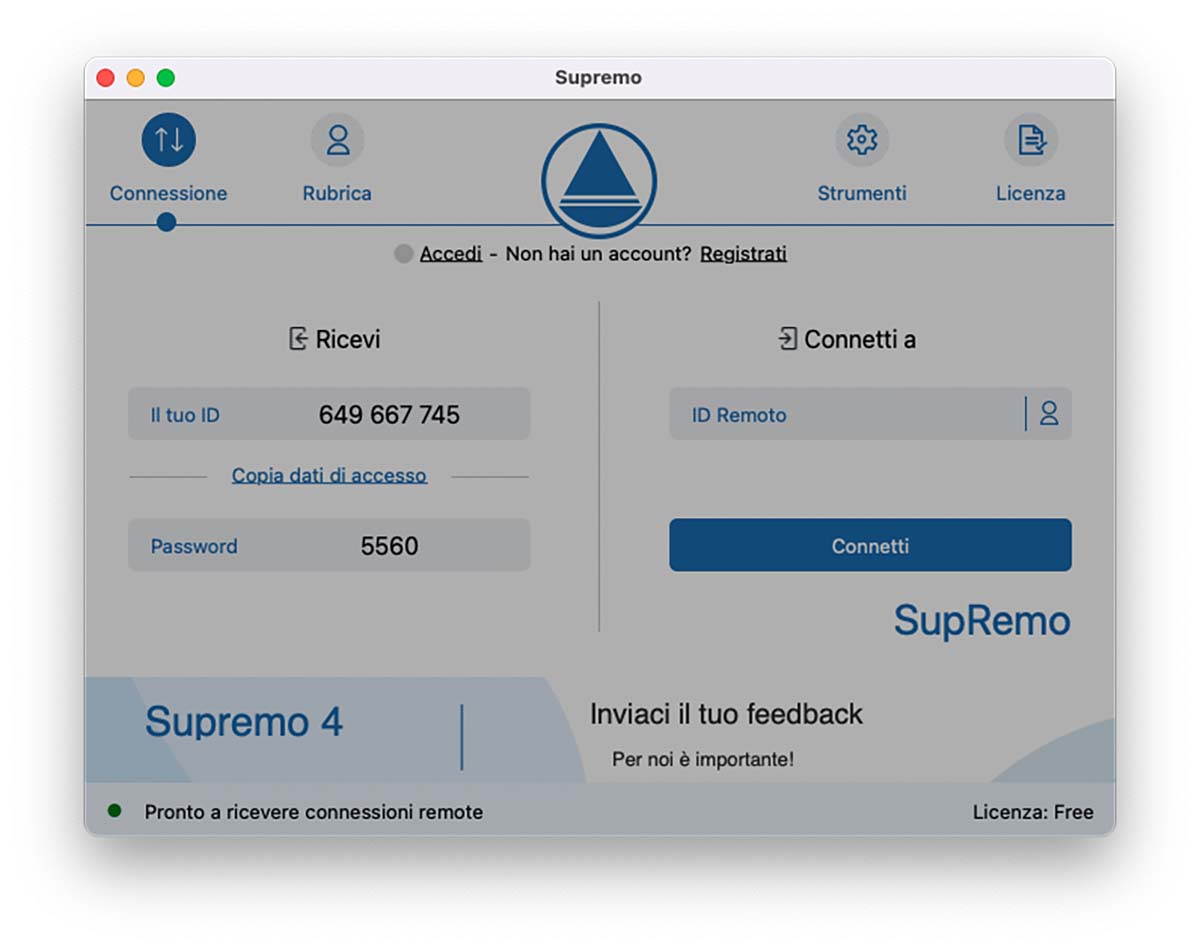The width and height of the screenshot is (1200, 948).
Task: Click the password value 5560
Action: (389, 546)
